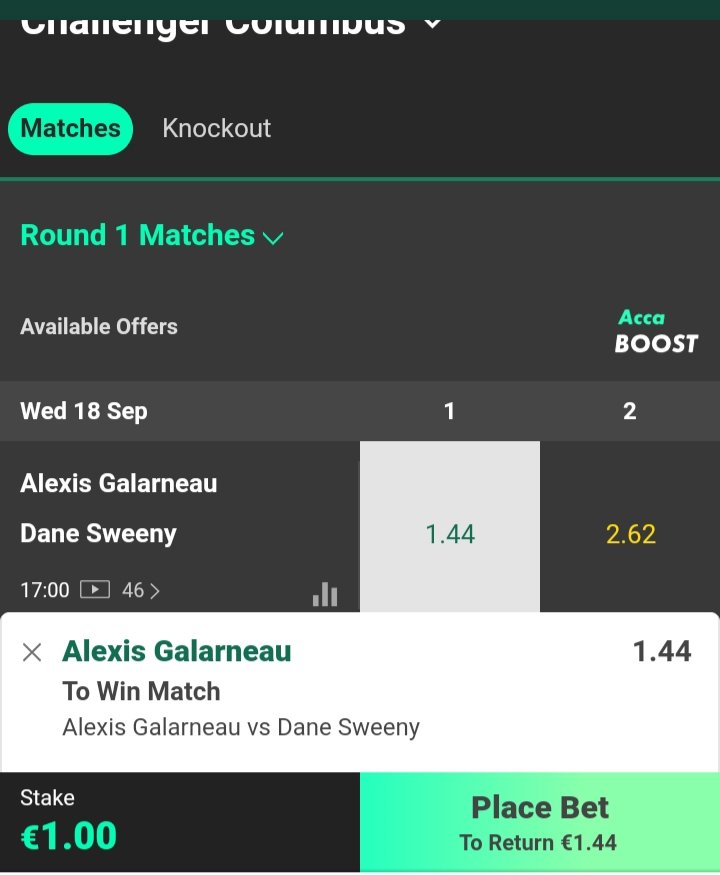Screen dimensions: 720x875
Task: Tap the Alexis Galarneau bet slip title
Action: [177, 652]
